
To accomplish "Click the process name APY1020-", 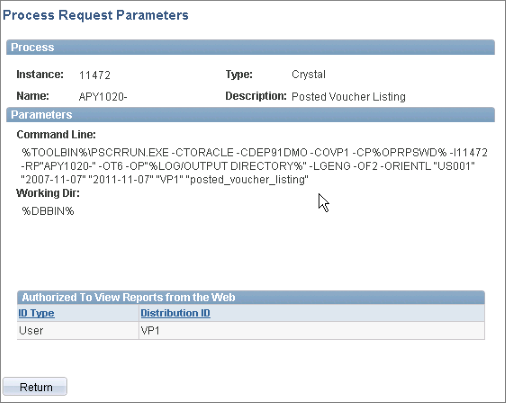I will (103, 97).
